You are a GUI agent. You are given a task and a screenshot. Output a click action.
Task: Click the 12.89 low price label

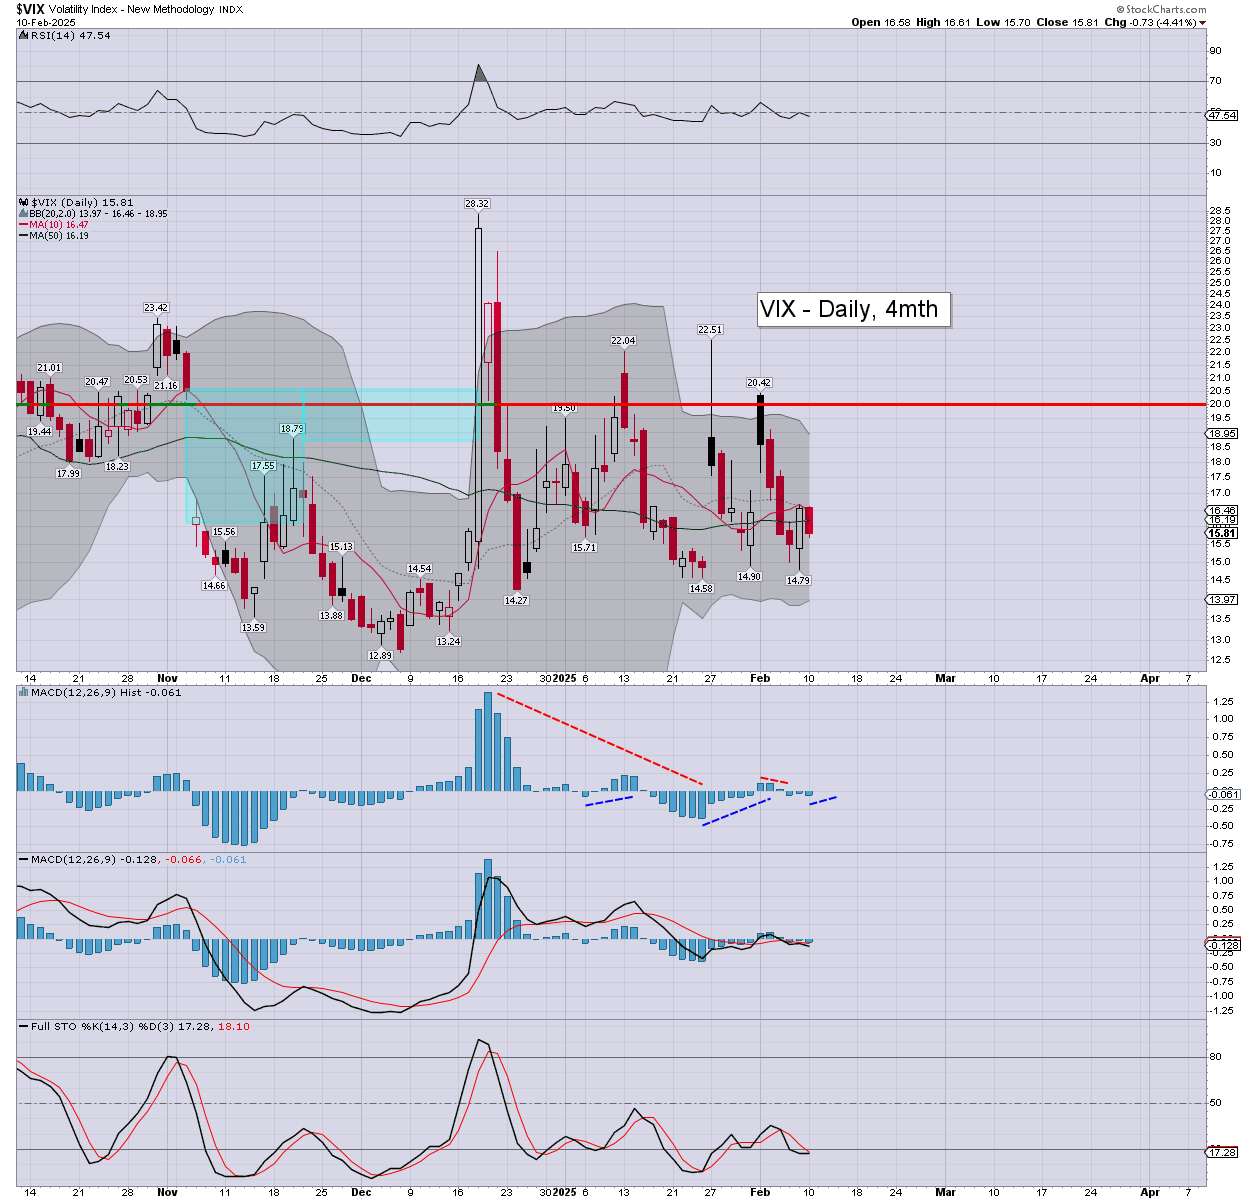pos(380,656)
